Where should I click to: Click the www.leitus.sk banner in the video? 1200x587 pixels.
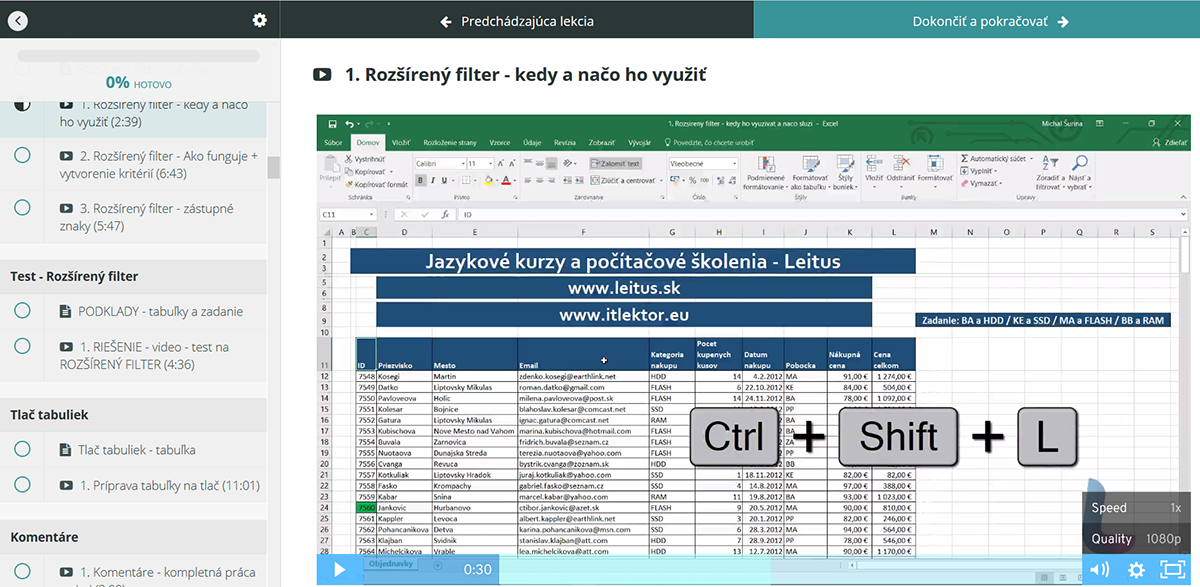point(624,287)
